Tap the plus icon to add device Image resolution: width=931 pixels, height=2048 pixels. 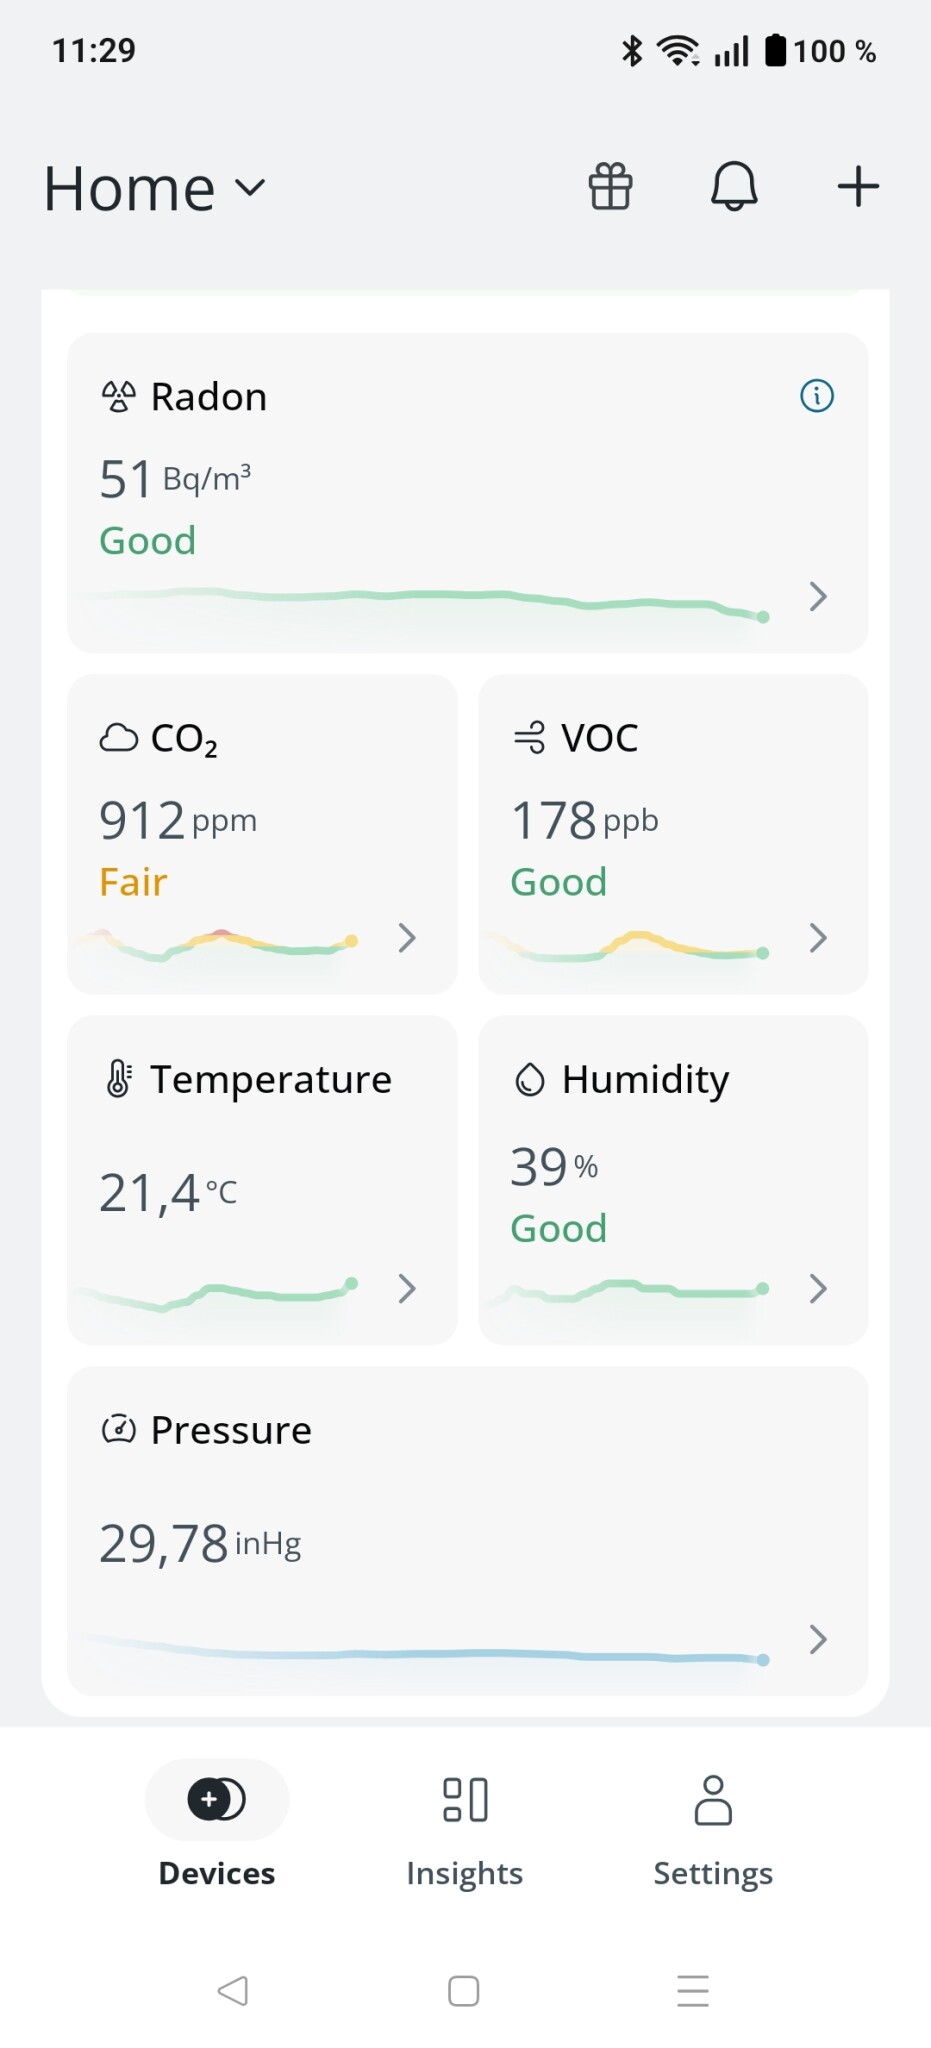point(858,186)
